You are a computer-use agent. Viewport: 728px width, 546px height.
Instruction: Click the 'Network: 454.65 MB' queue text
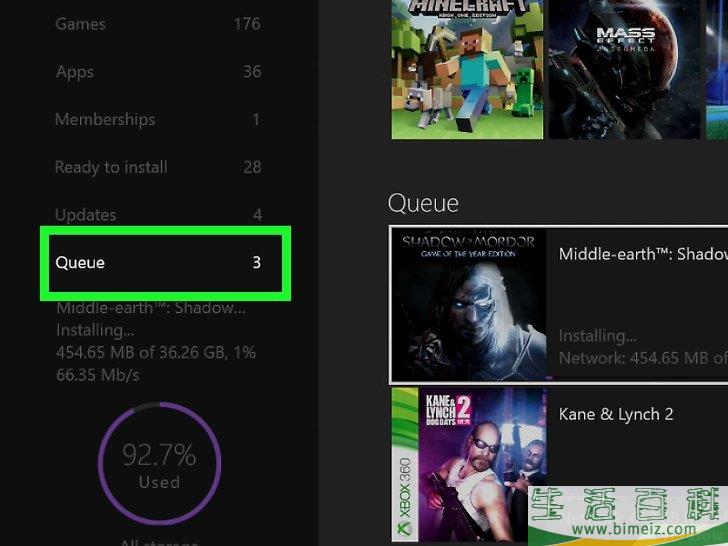[x=643, y=358]
